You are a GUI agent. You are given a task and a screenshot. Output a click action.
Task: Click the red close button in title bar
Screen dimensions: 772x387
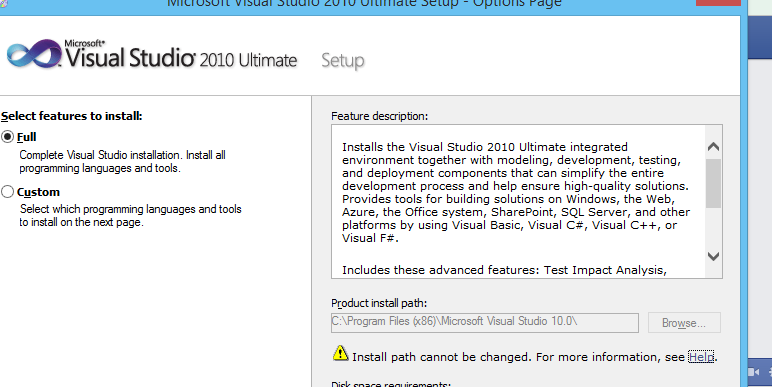(x=718, y=2)
